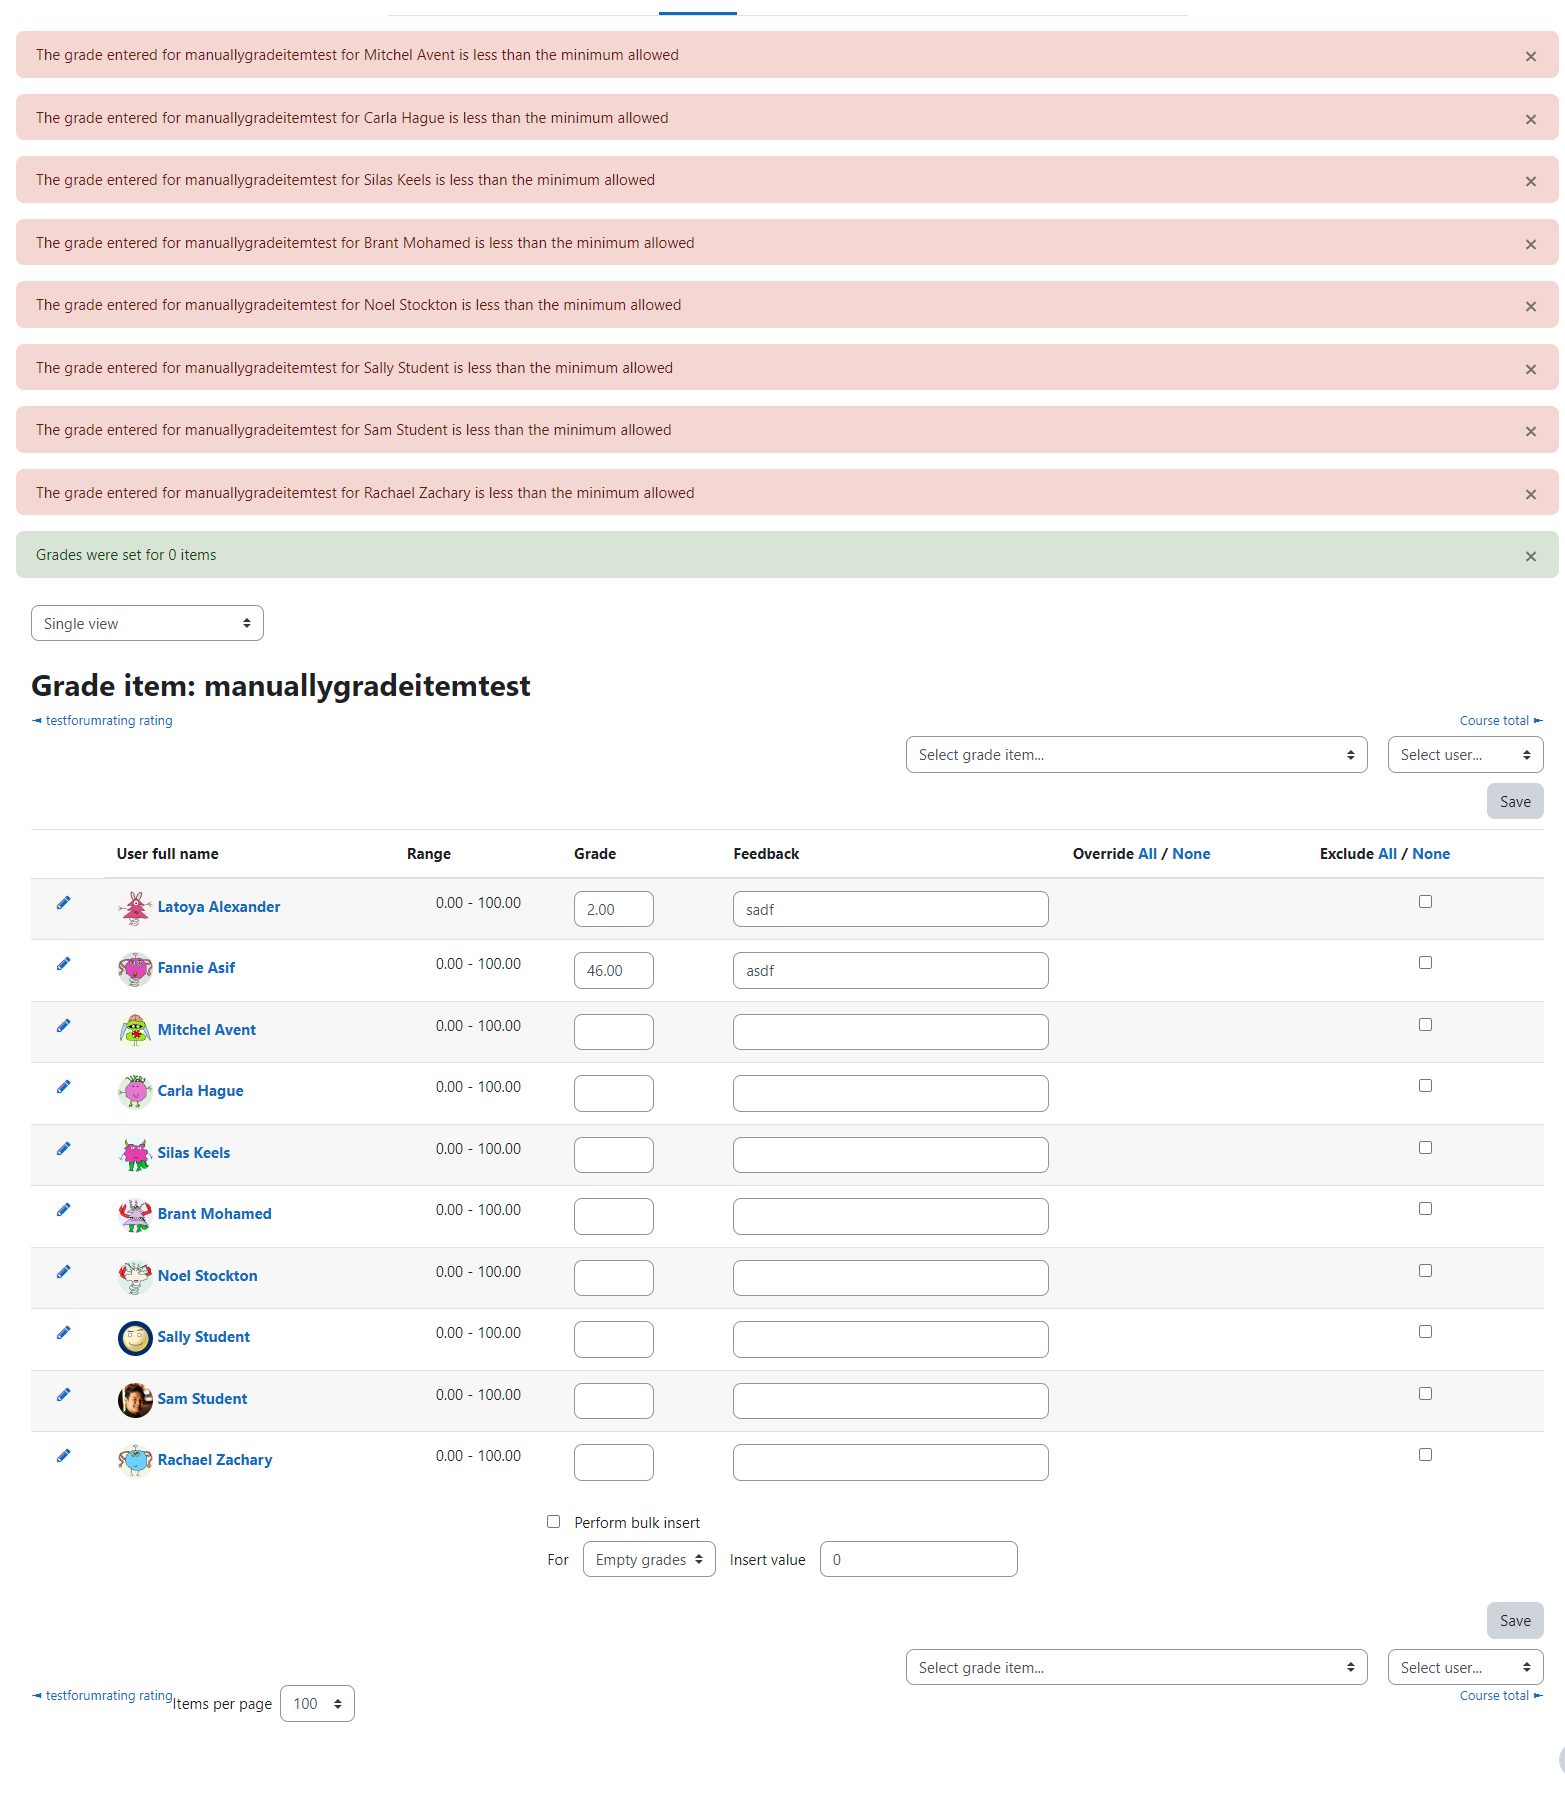
Task: Check the Exclude box for Sam Student
Action: click(1425, 1393)
